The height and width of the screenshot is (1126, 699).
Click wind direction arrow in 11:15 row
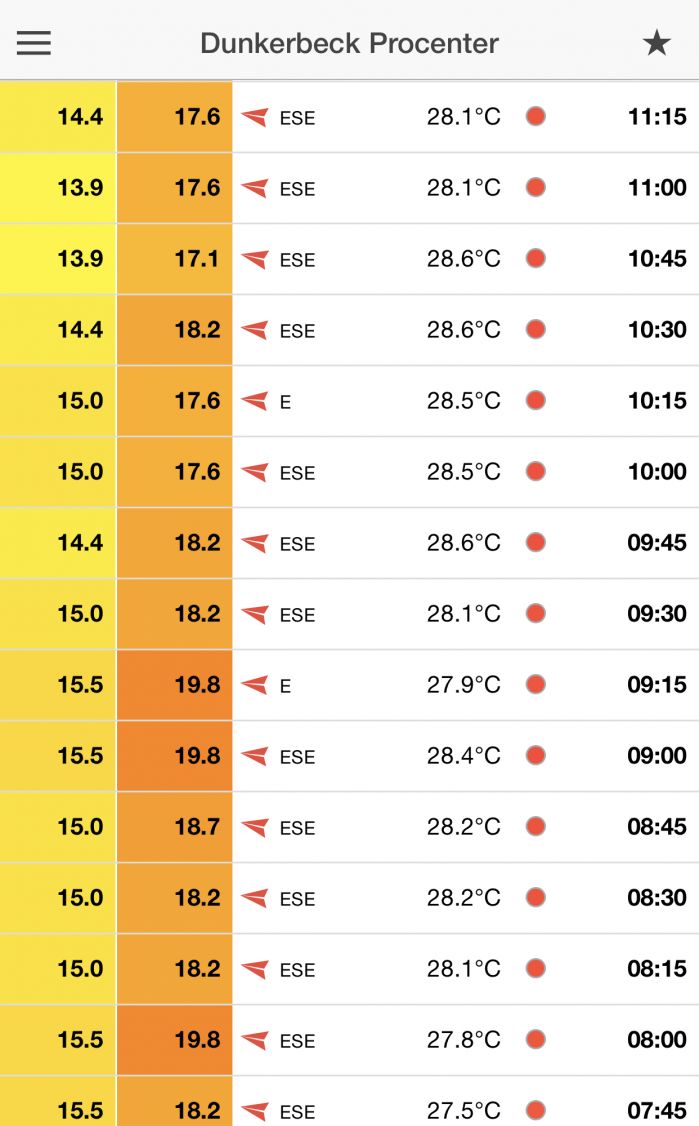(255, 117)
